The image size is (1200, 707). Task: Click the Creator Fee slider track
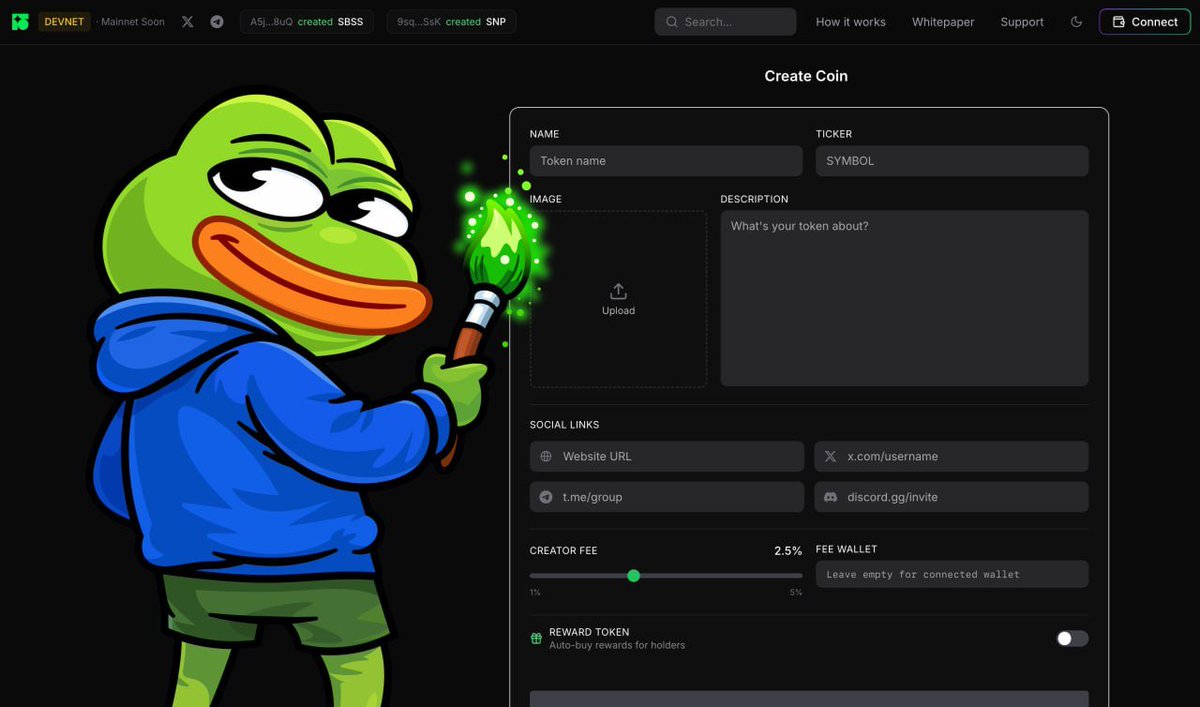coord(666,575)
